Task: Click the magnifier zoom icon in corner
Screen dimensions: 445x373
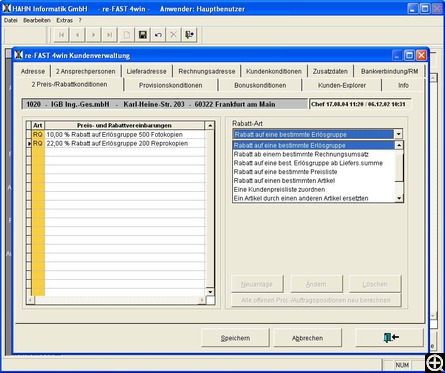Action: pos(435,362)
